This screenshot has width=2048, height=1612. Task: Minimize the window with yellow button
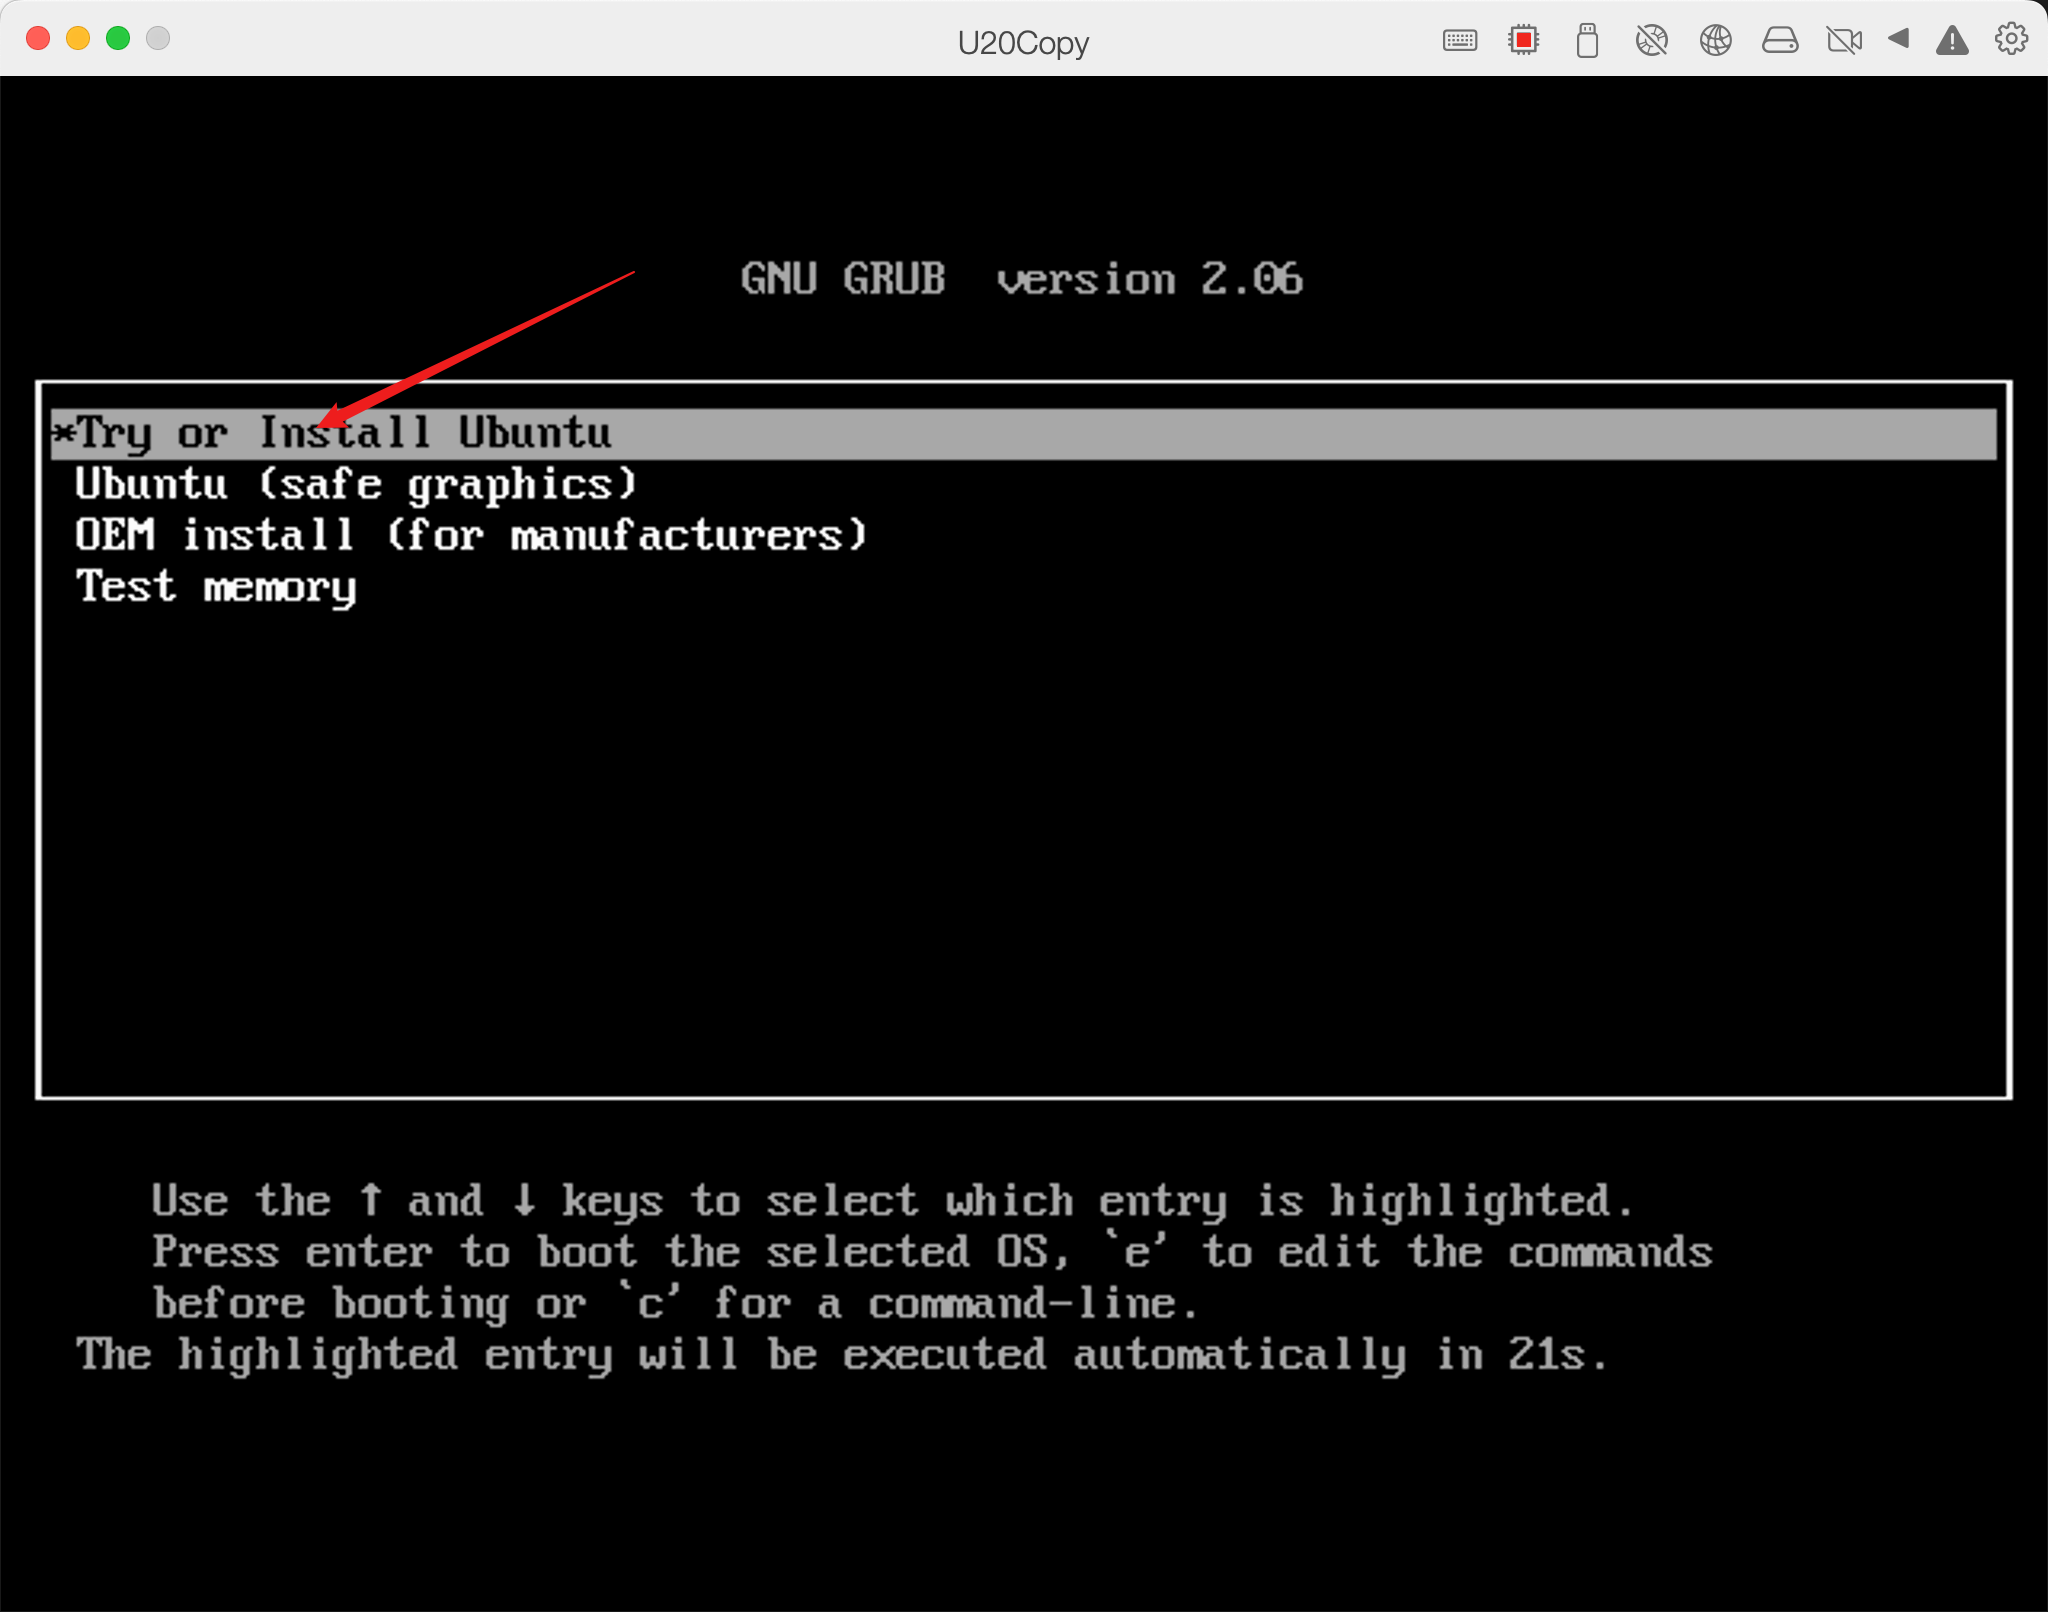tap(78, 38)
